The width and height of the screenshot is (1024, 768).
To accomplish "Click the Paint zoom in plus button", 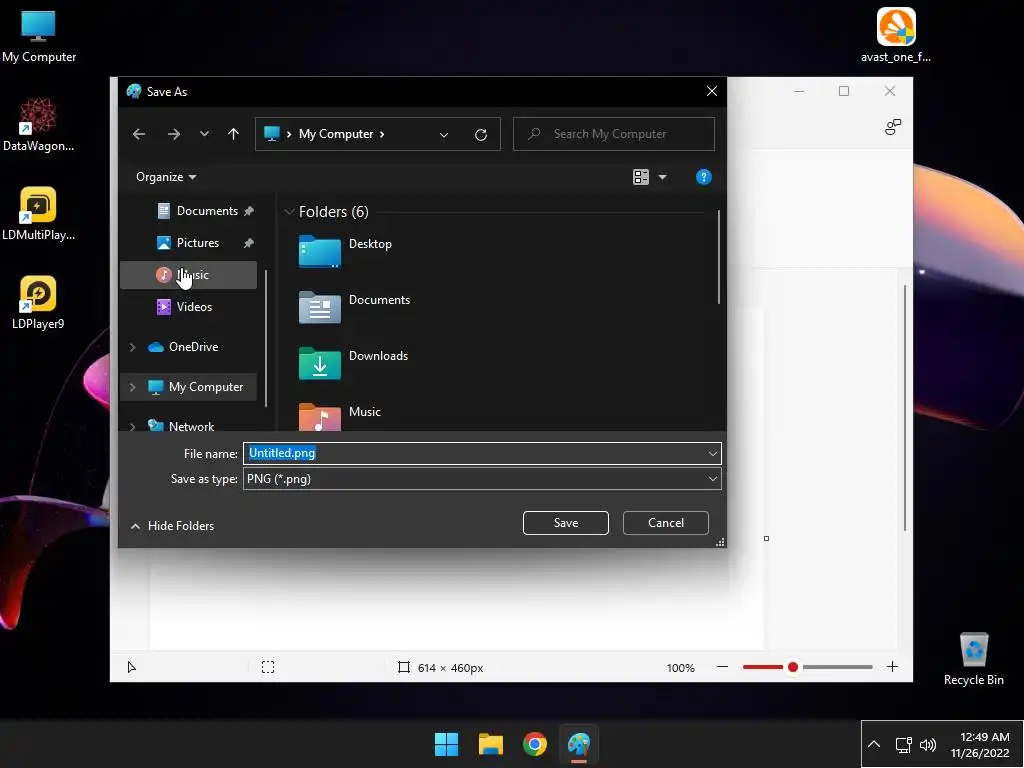I will coord(892,667).
